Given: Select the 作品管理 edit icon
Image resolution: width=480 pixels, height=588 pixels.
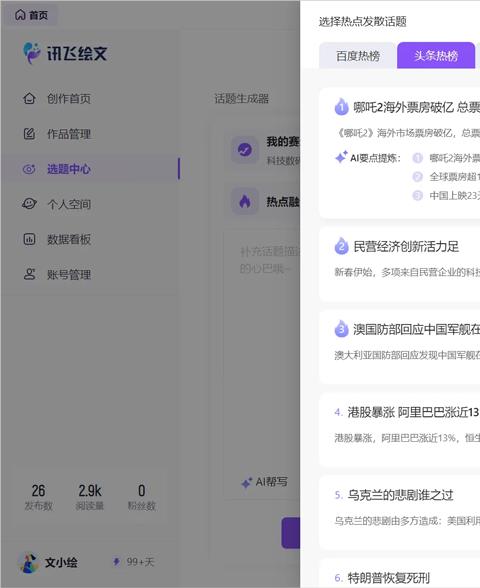Looking at the screenshot, I should point(29,134).
